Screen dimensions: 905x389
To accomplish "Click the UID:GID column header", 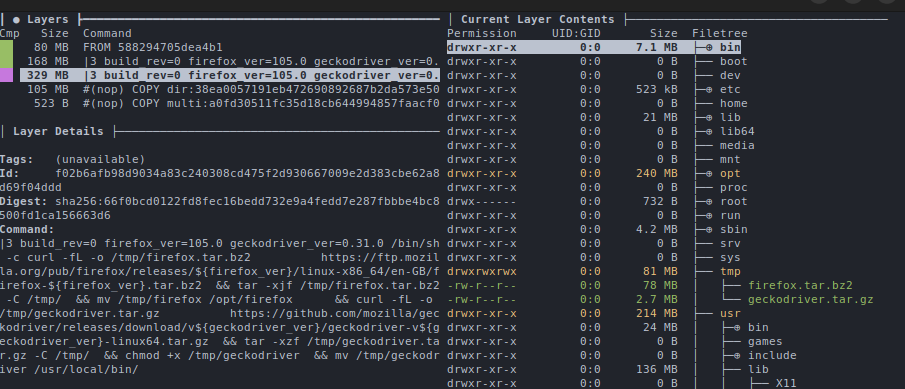I will click(x=576, y=33).
